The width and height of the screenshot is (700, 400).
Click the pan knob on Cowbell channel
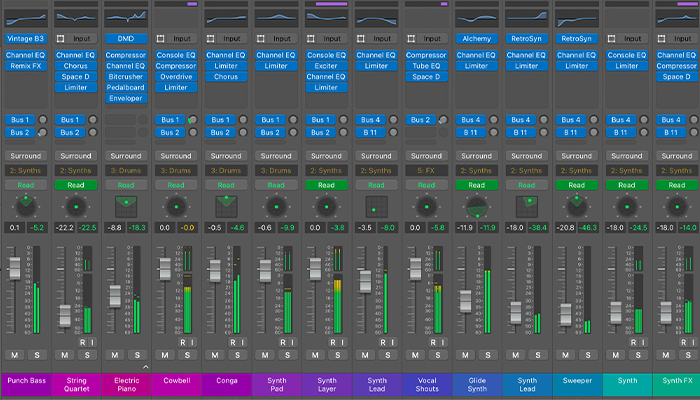click(x=176, y=207)
